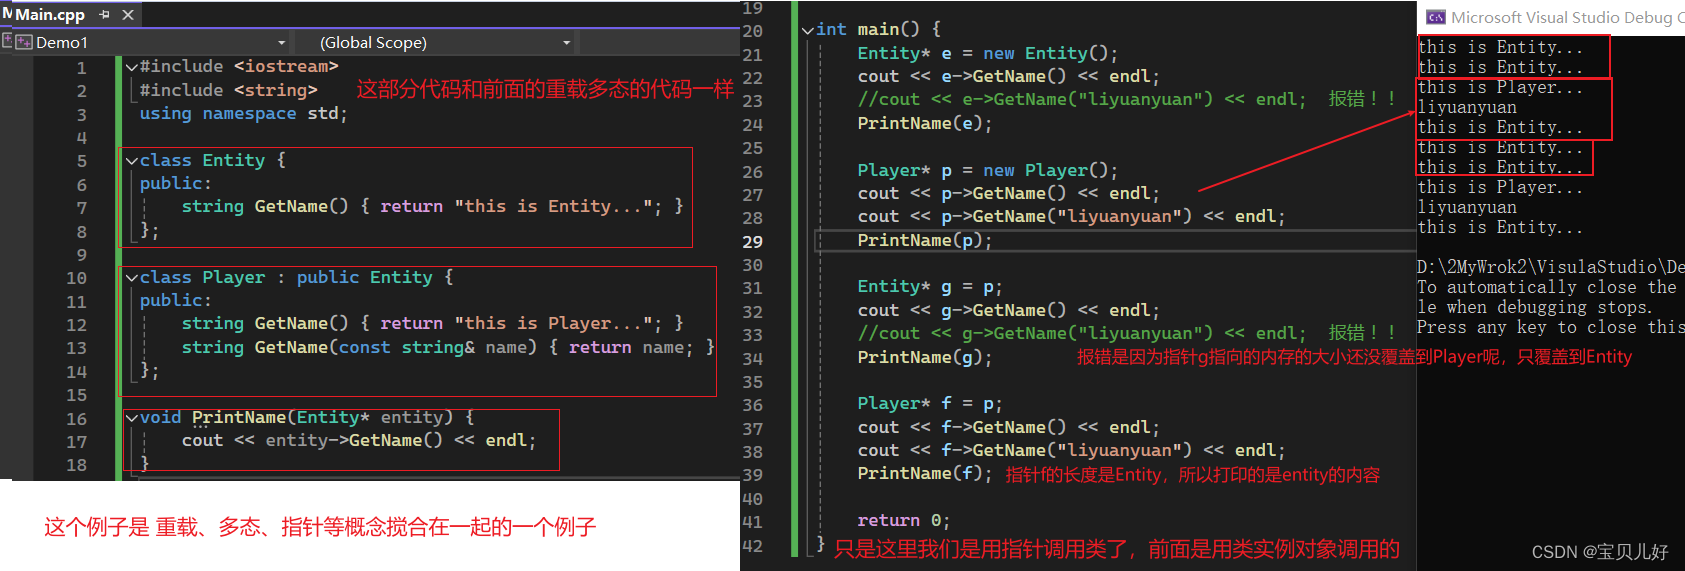
Task: Click the 'PrintName(e);' line
Action: click(x=925, y=123)
